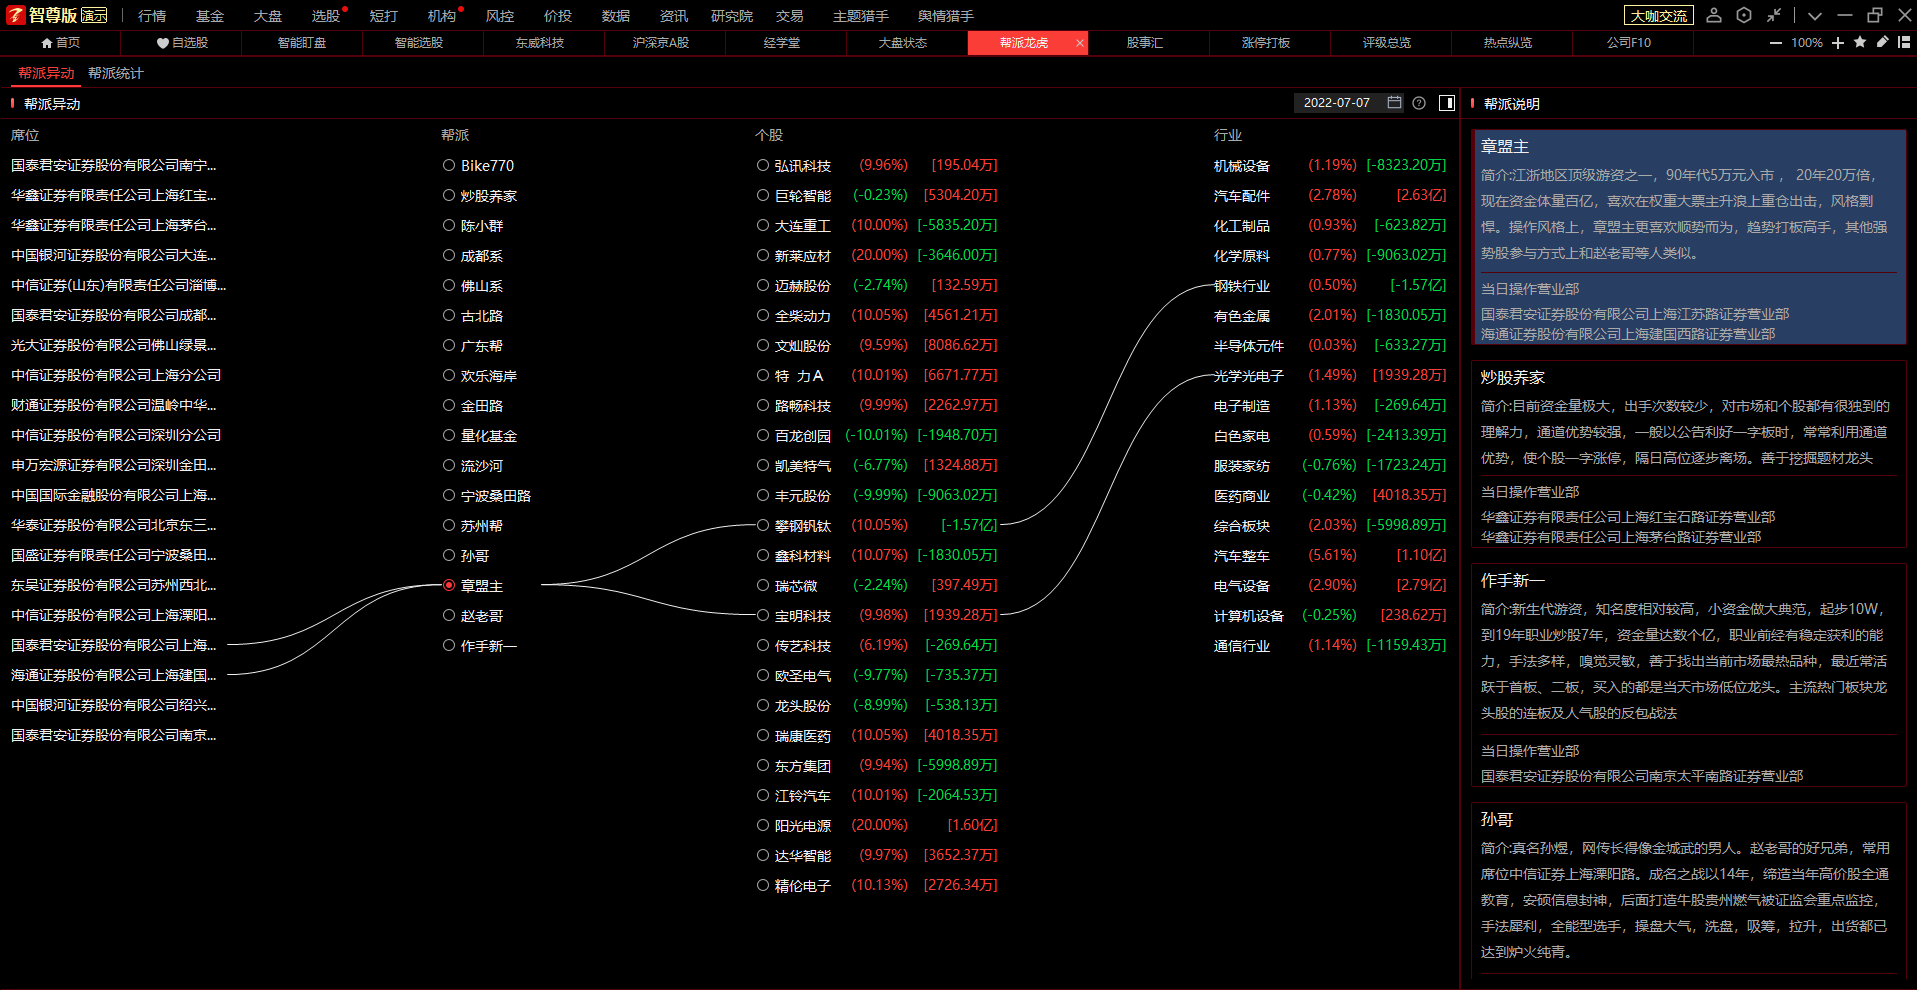Click 海通证券股份有限公司上海建国西路证券营业部 link
The height and width of the screenshot is (990, 1917).
1627,334
